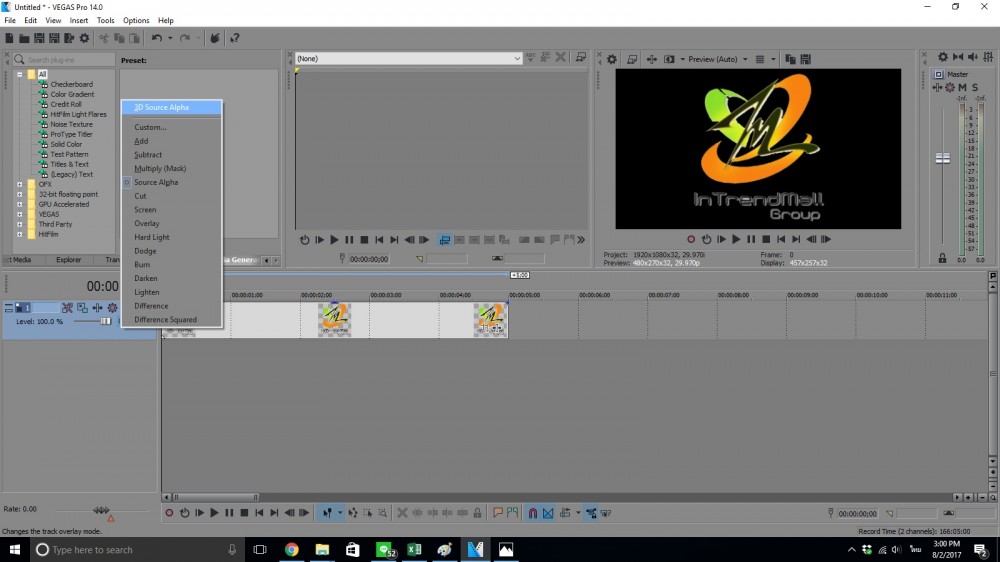Pause playback in the video preview
Image resolution: width=1000 pixels, height=562 pixels.
[751, 239]
